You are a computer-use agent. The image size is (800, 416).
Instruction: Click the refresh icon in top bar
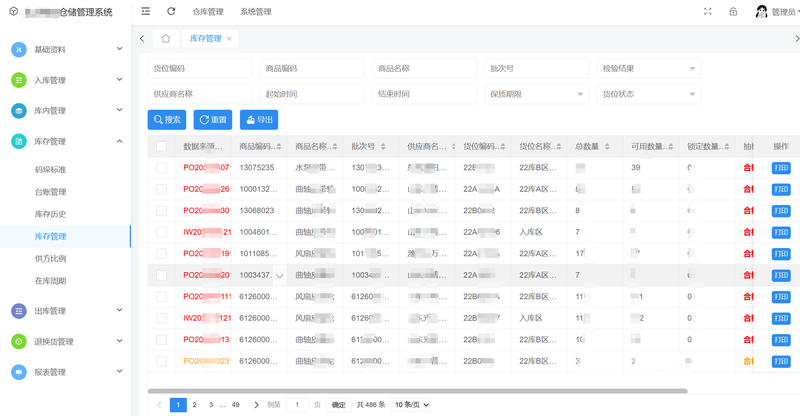click(171, 12)
